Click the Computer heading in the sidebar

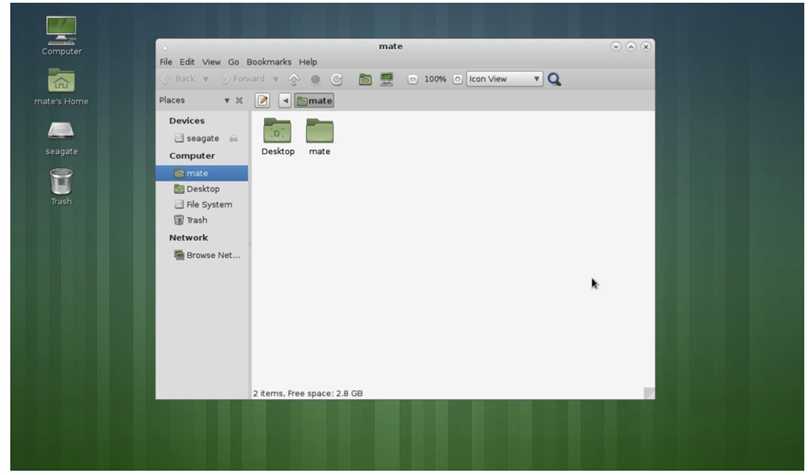(x=192, y=156)
